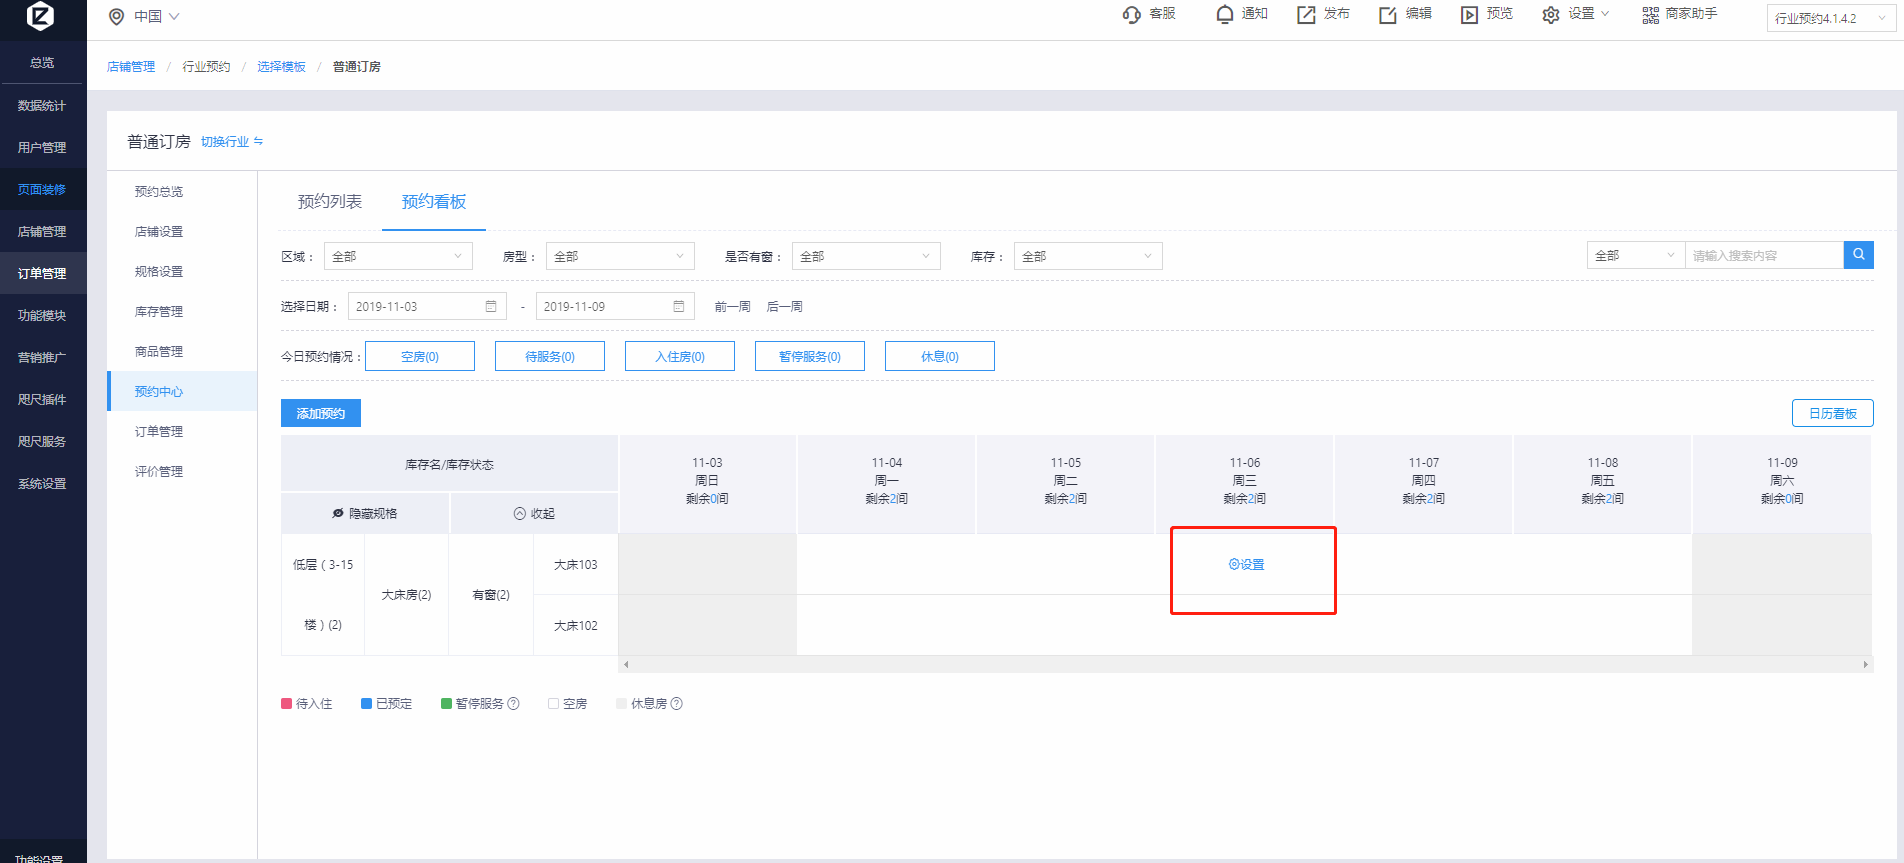Screen dimensions: 1904x863
Task: Open the 房型 dropdown
Action: [620, 256]
